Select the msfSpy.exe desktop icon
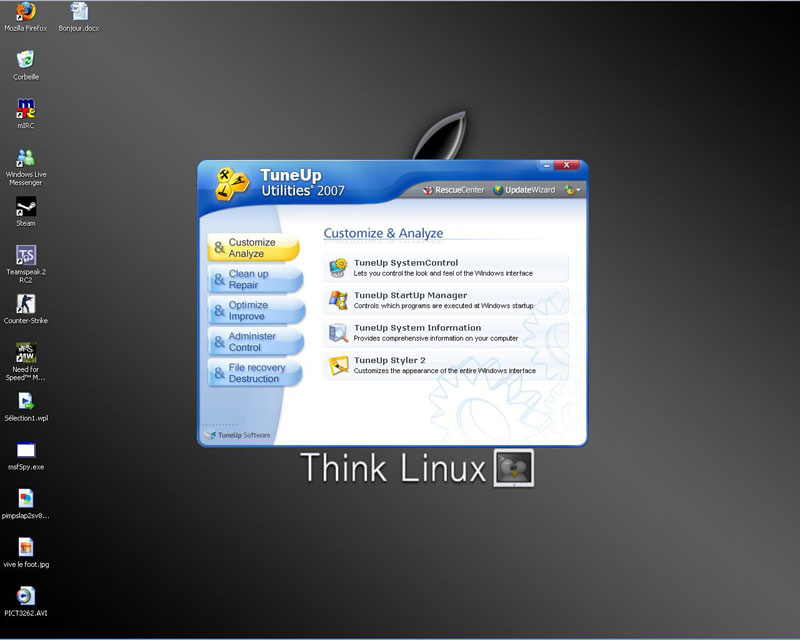The width and height of the screenshot is (800, 640). pyautogui.click(x=26, y=456)
